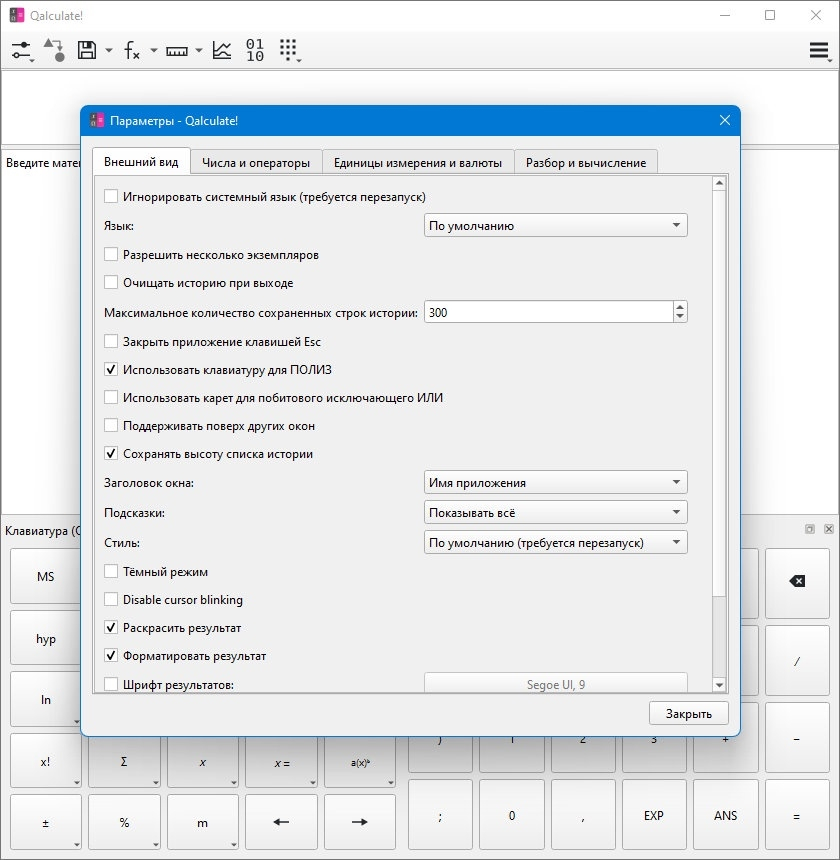Uncheck Использовать клавиатуру для ПОЛИЗ

pos(111,369)
